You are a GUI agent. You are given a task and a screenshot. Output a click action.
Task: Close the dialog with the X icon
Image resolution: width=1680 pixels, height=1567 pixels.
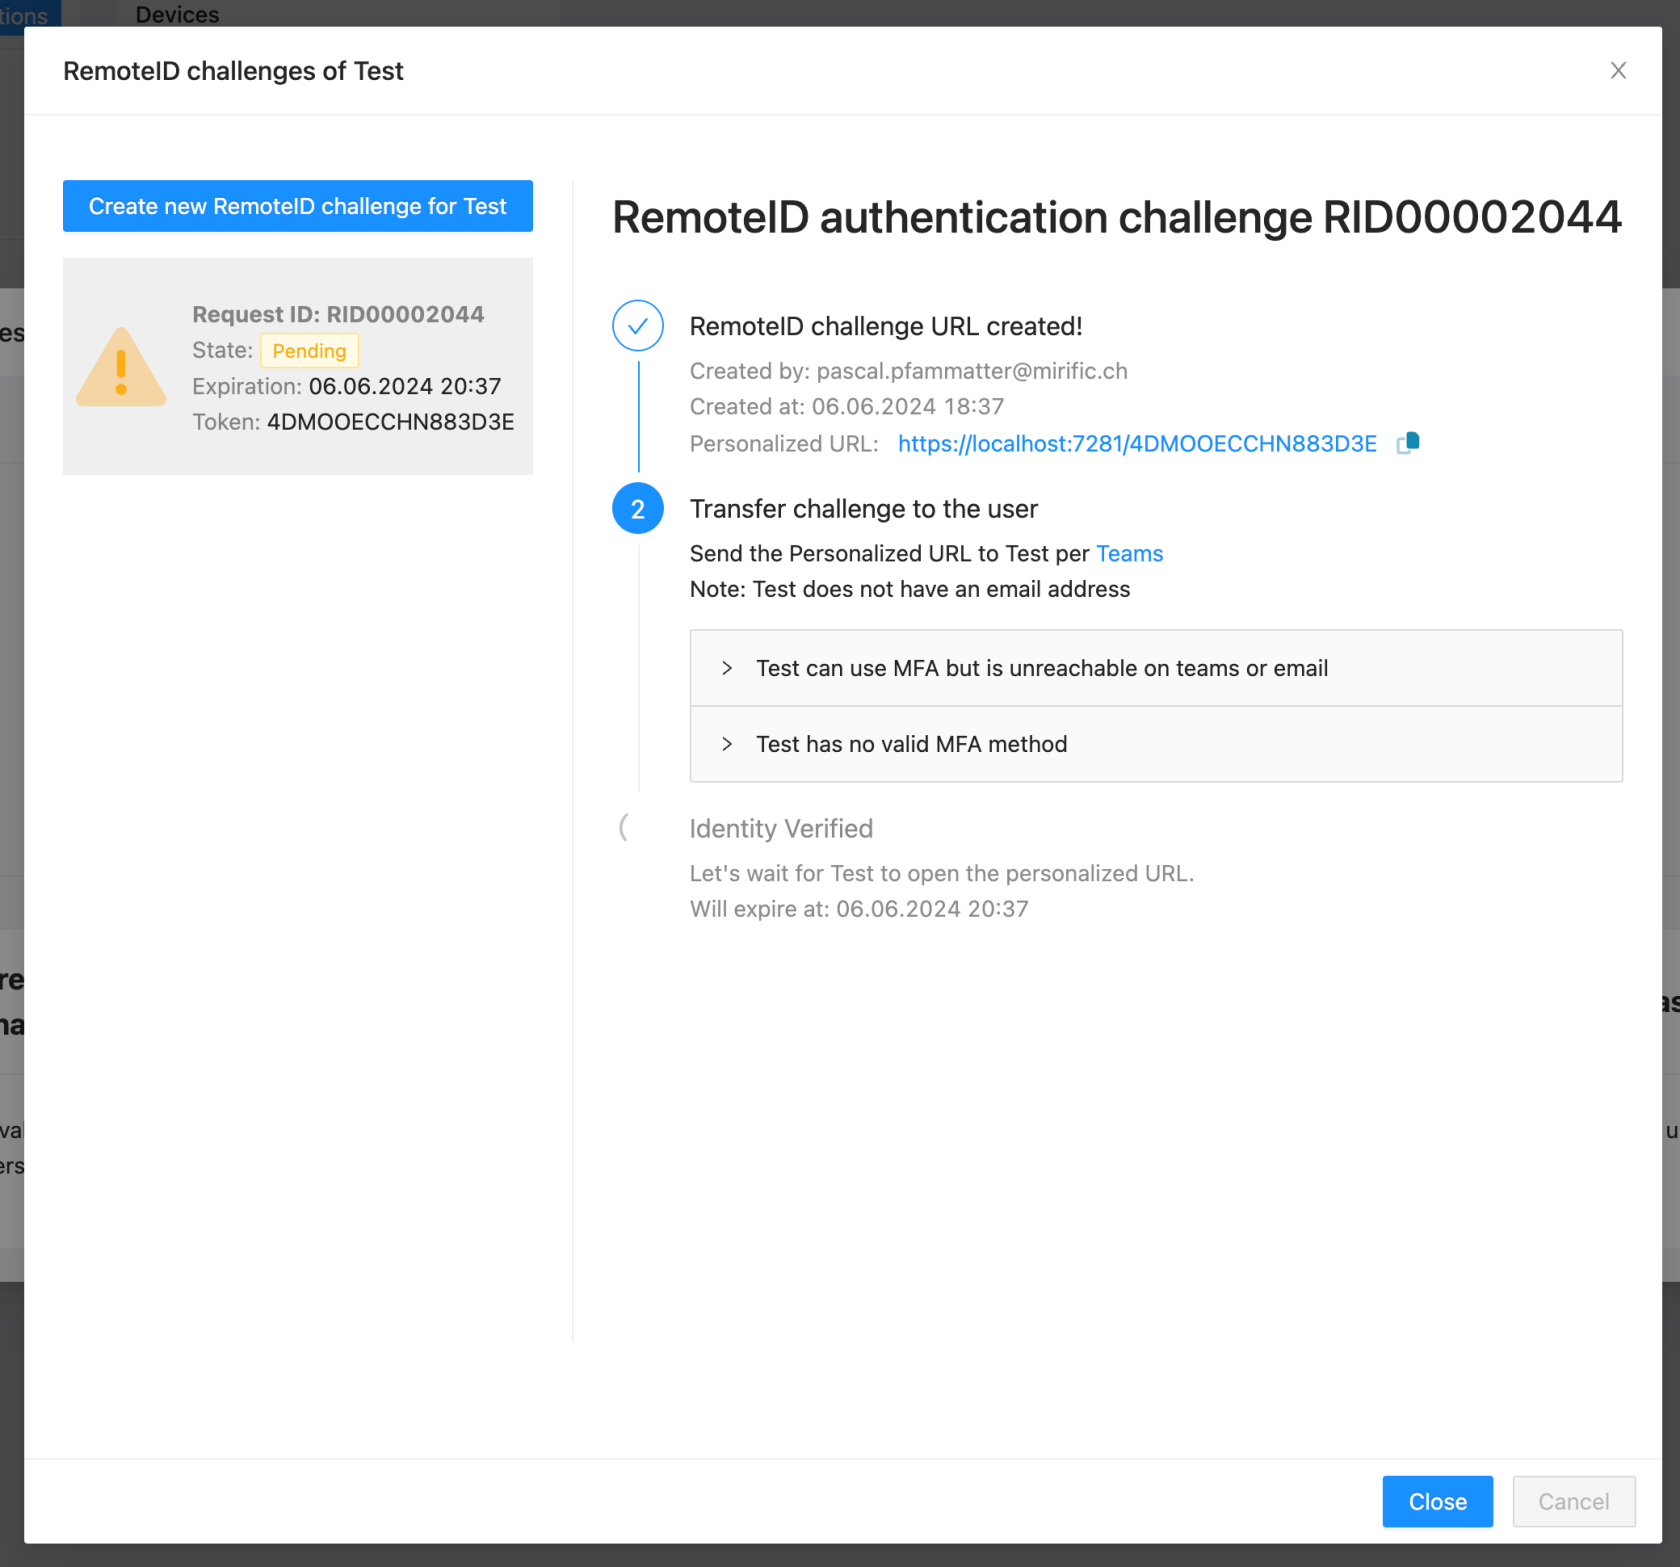click(x=1617, y=71)
